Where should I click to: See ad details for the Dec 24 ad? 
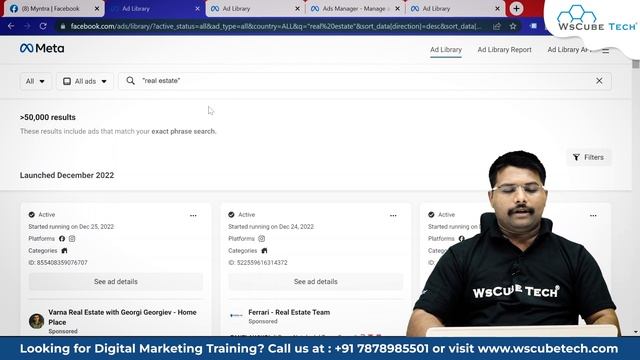click(x=316, y=282)
